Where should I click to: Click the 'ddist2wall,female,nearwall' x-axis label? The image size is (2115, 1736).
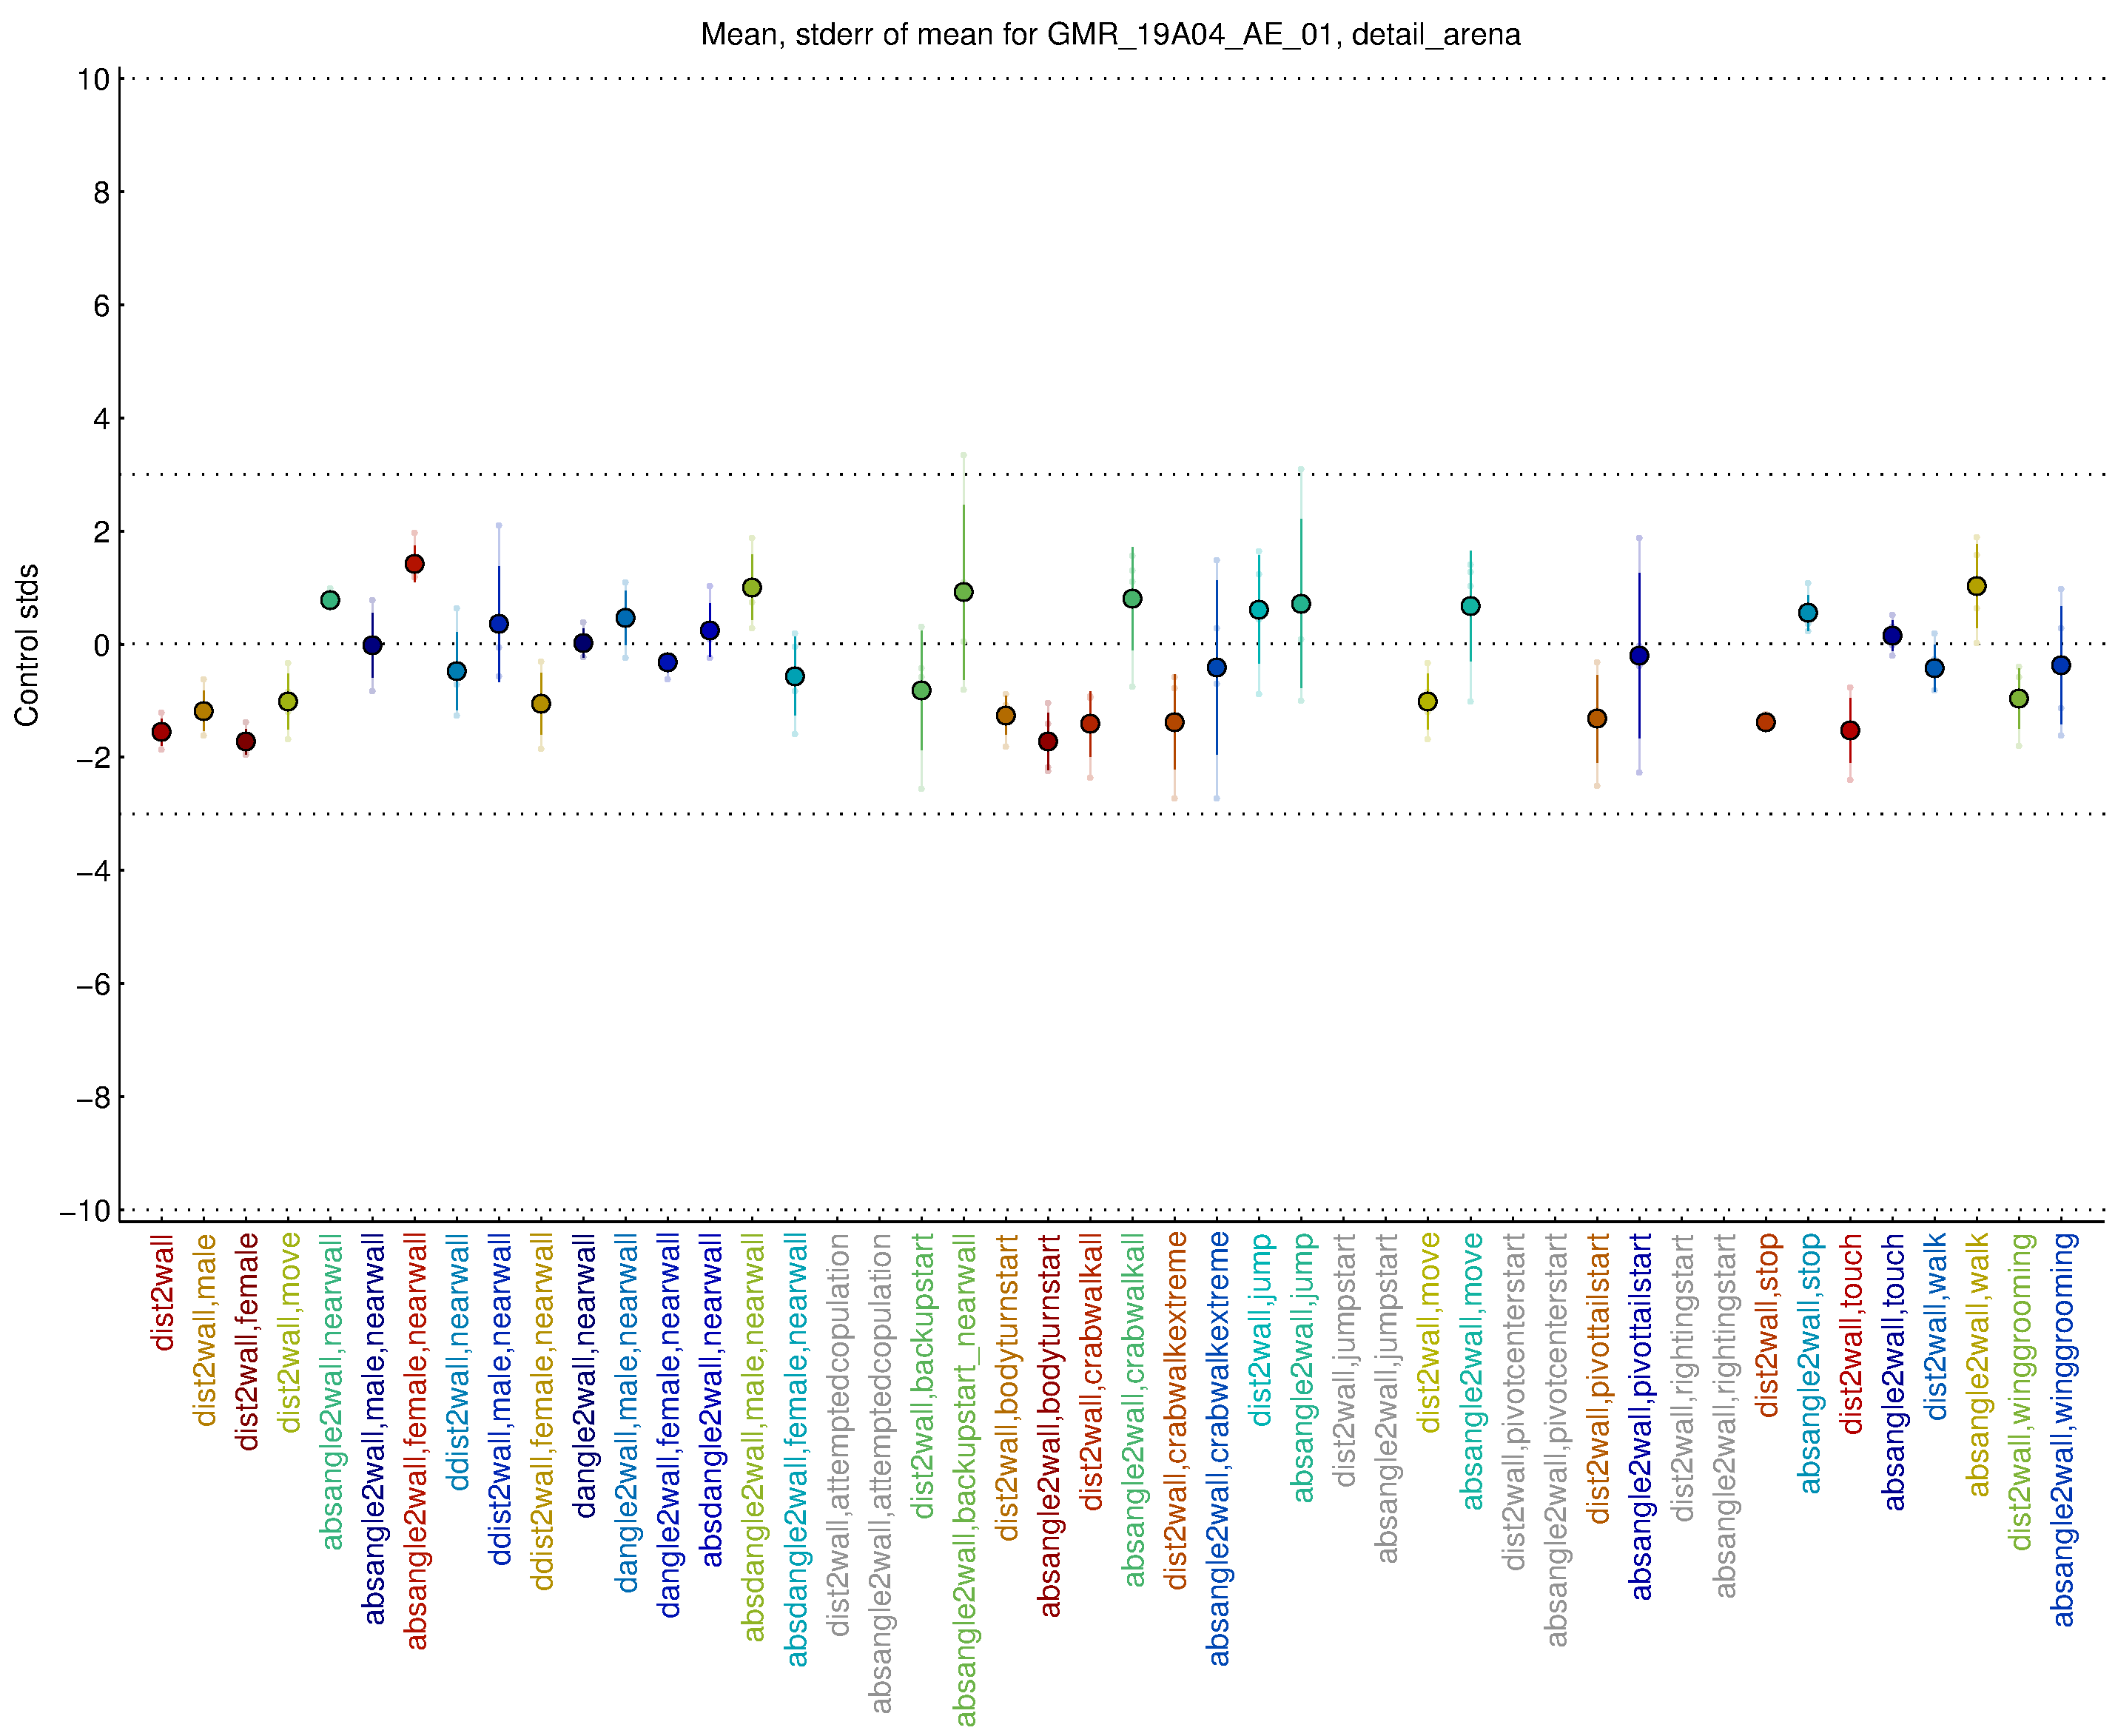tap(541, 1412)
